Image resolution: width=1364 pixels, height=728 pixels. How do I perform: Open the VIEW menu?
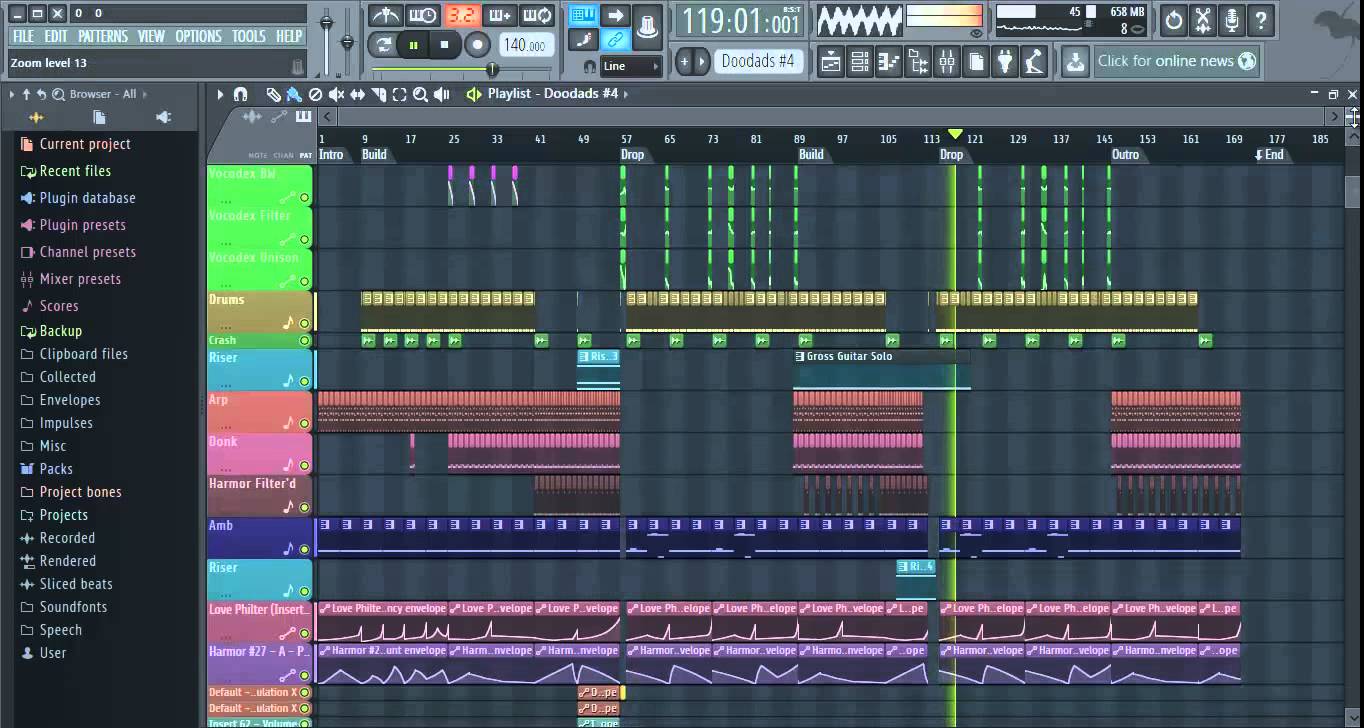(151, 36)
